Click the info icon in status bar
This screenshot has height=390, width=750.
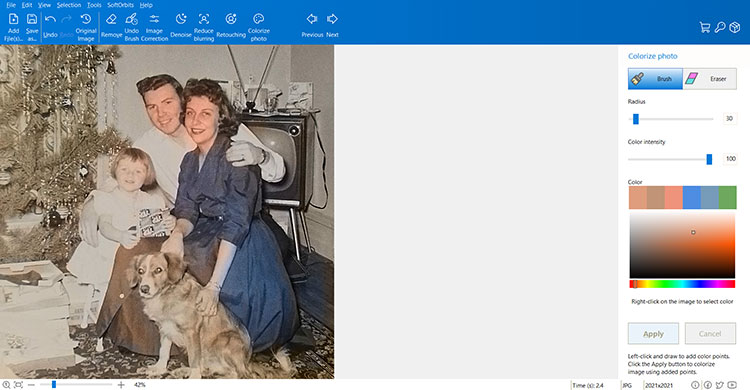695,385
